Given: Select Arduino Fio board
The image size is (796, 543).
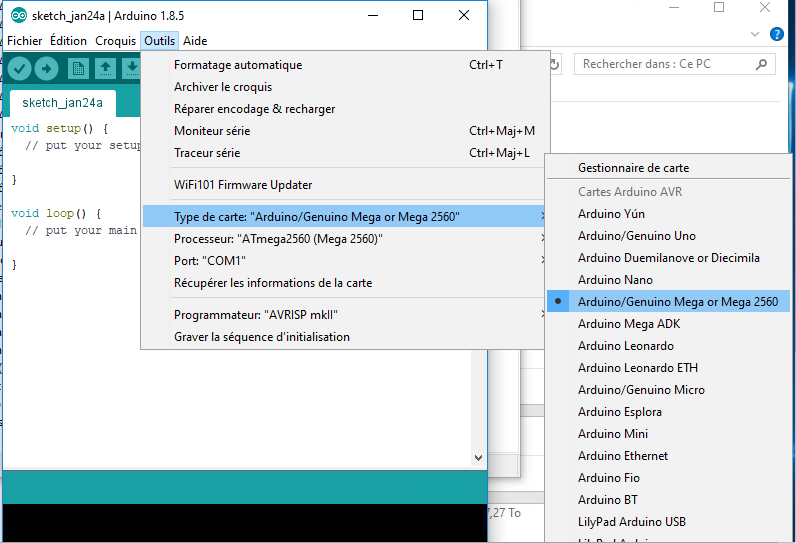Looking at the screenshot, I should [668, 478].
